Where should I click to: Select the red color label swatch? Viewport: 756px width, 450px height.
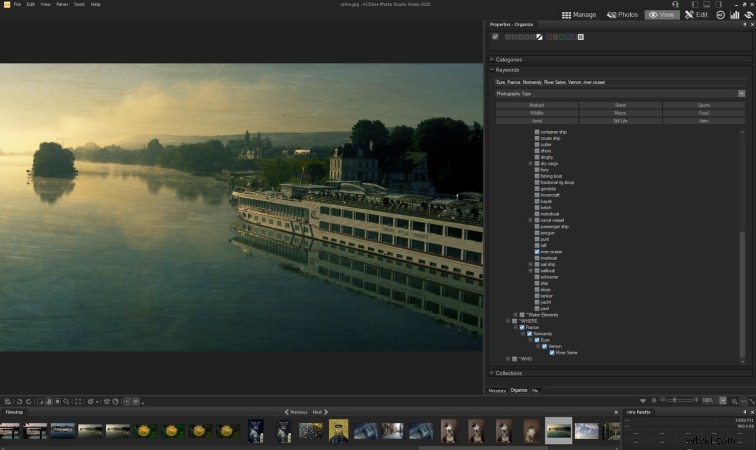549,37
